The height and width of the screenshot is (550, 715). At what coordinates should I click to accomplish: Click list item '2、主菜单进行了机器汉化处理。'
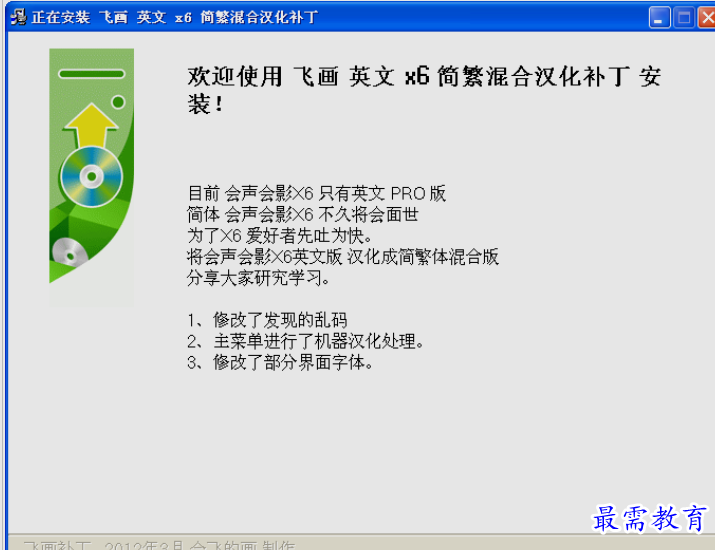tap(306, 341)
